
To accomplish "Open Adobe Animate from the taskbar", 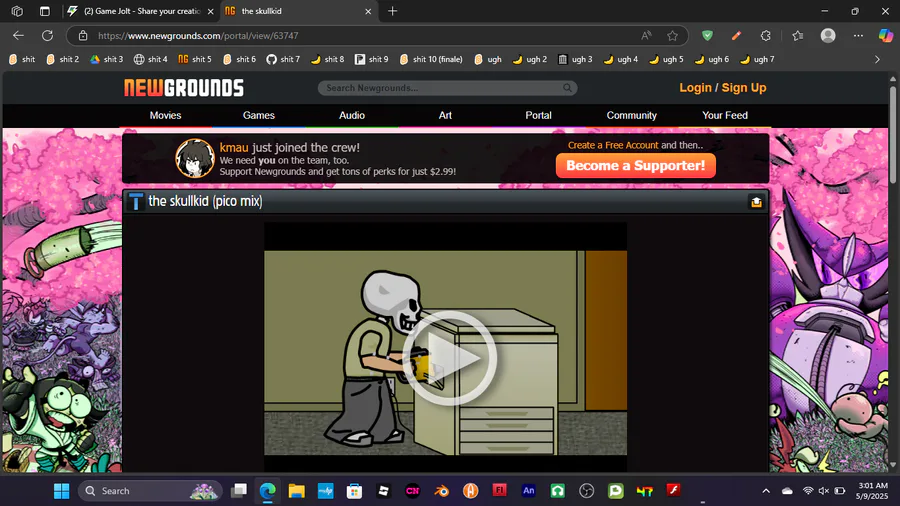I will point(529,491).
